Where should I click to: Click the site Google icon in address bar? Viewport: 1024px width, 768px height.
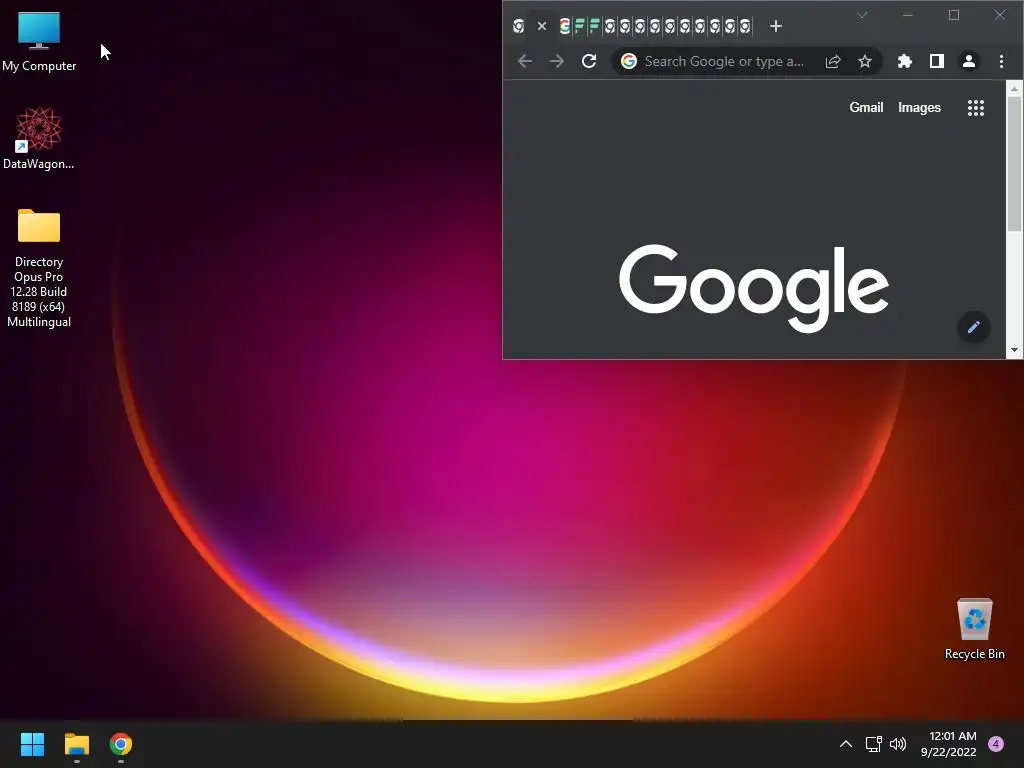click(629, 61)
